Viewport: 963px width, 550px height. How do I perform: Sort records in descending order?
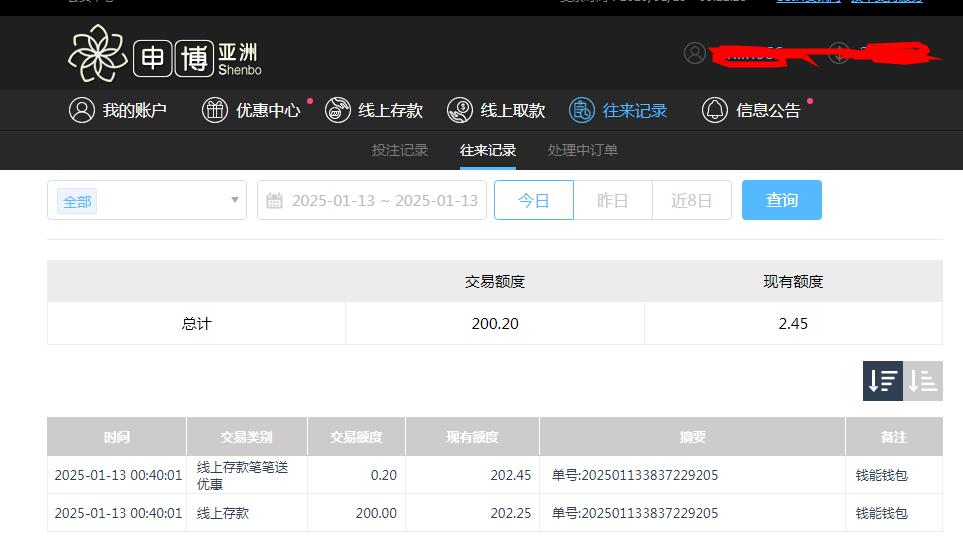coord(883,381)
